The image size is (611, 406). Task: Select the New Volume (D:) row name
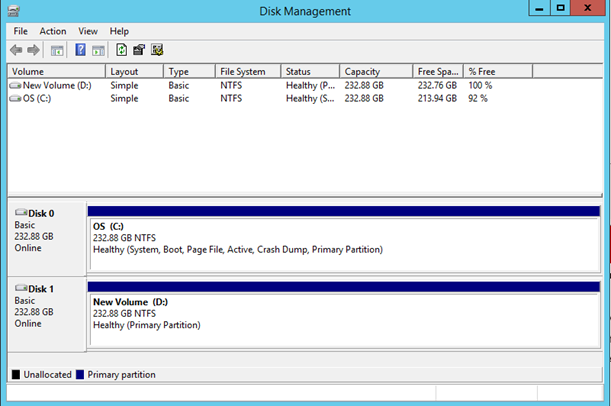[x=57, y=85]
